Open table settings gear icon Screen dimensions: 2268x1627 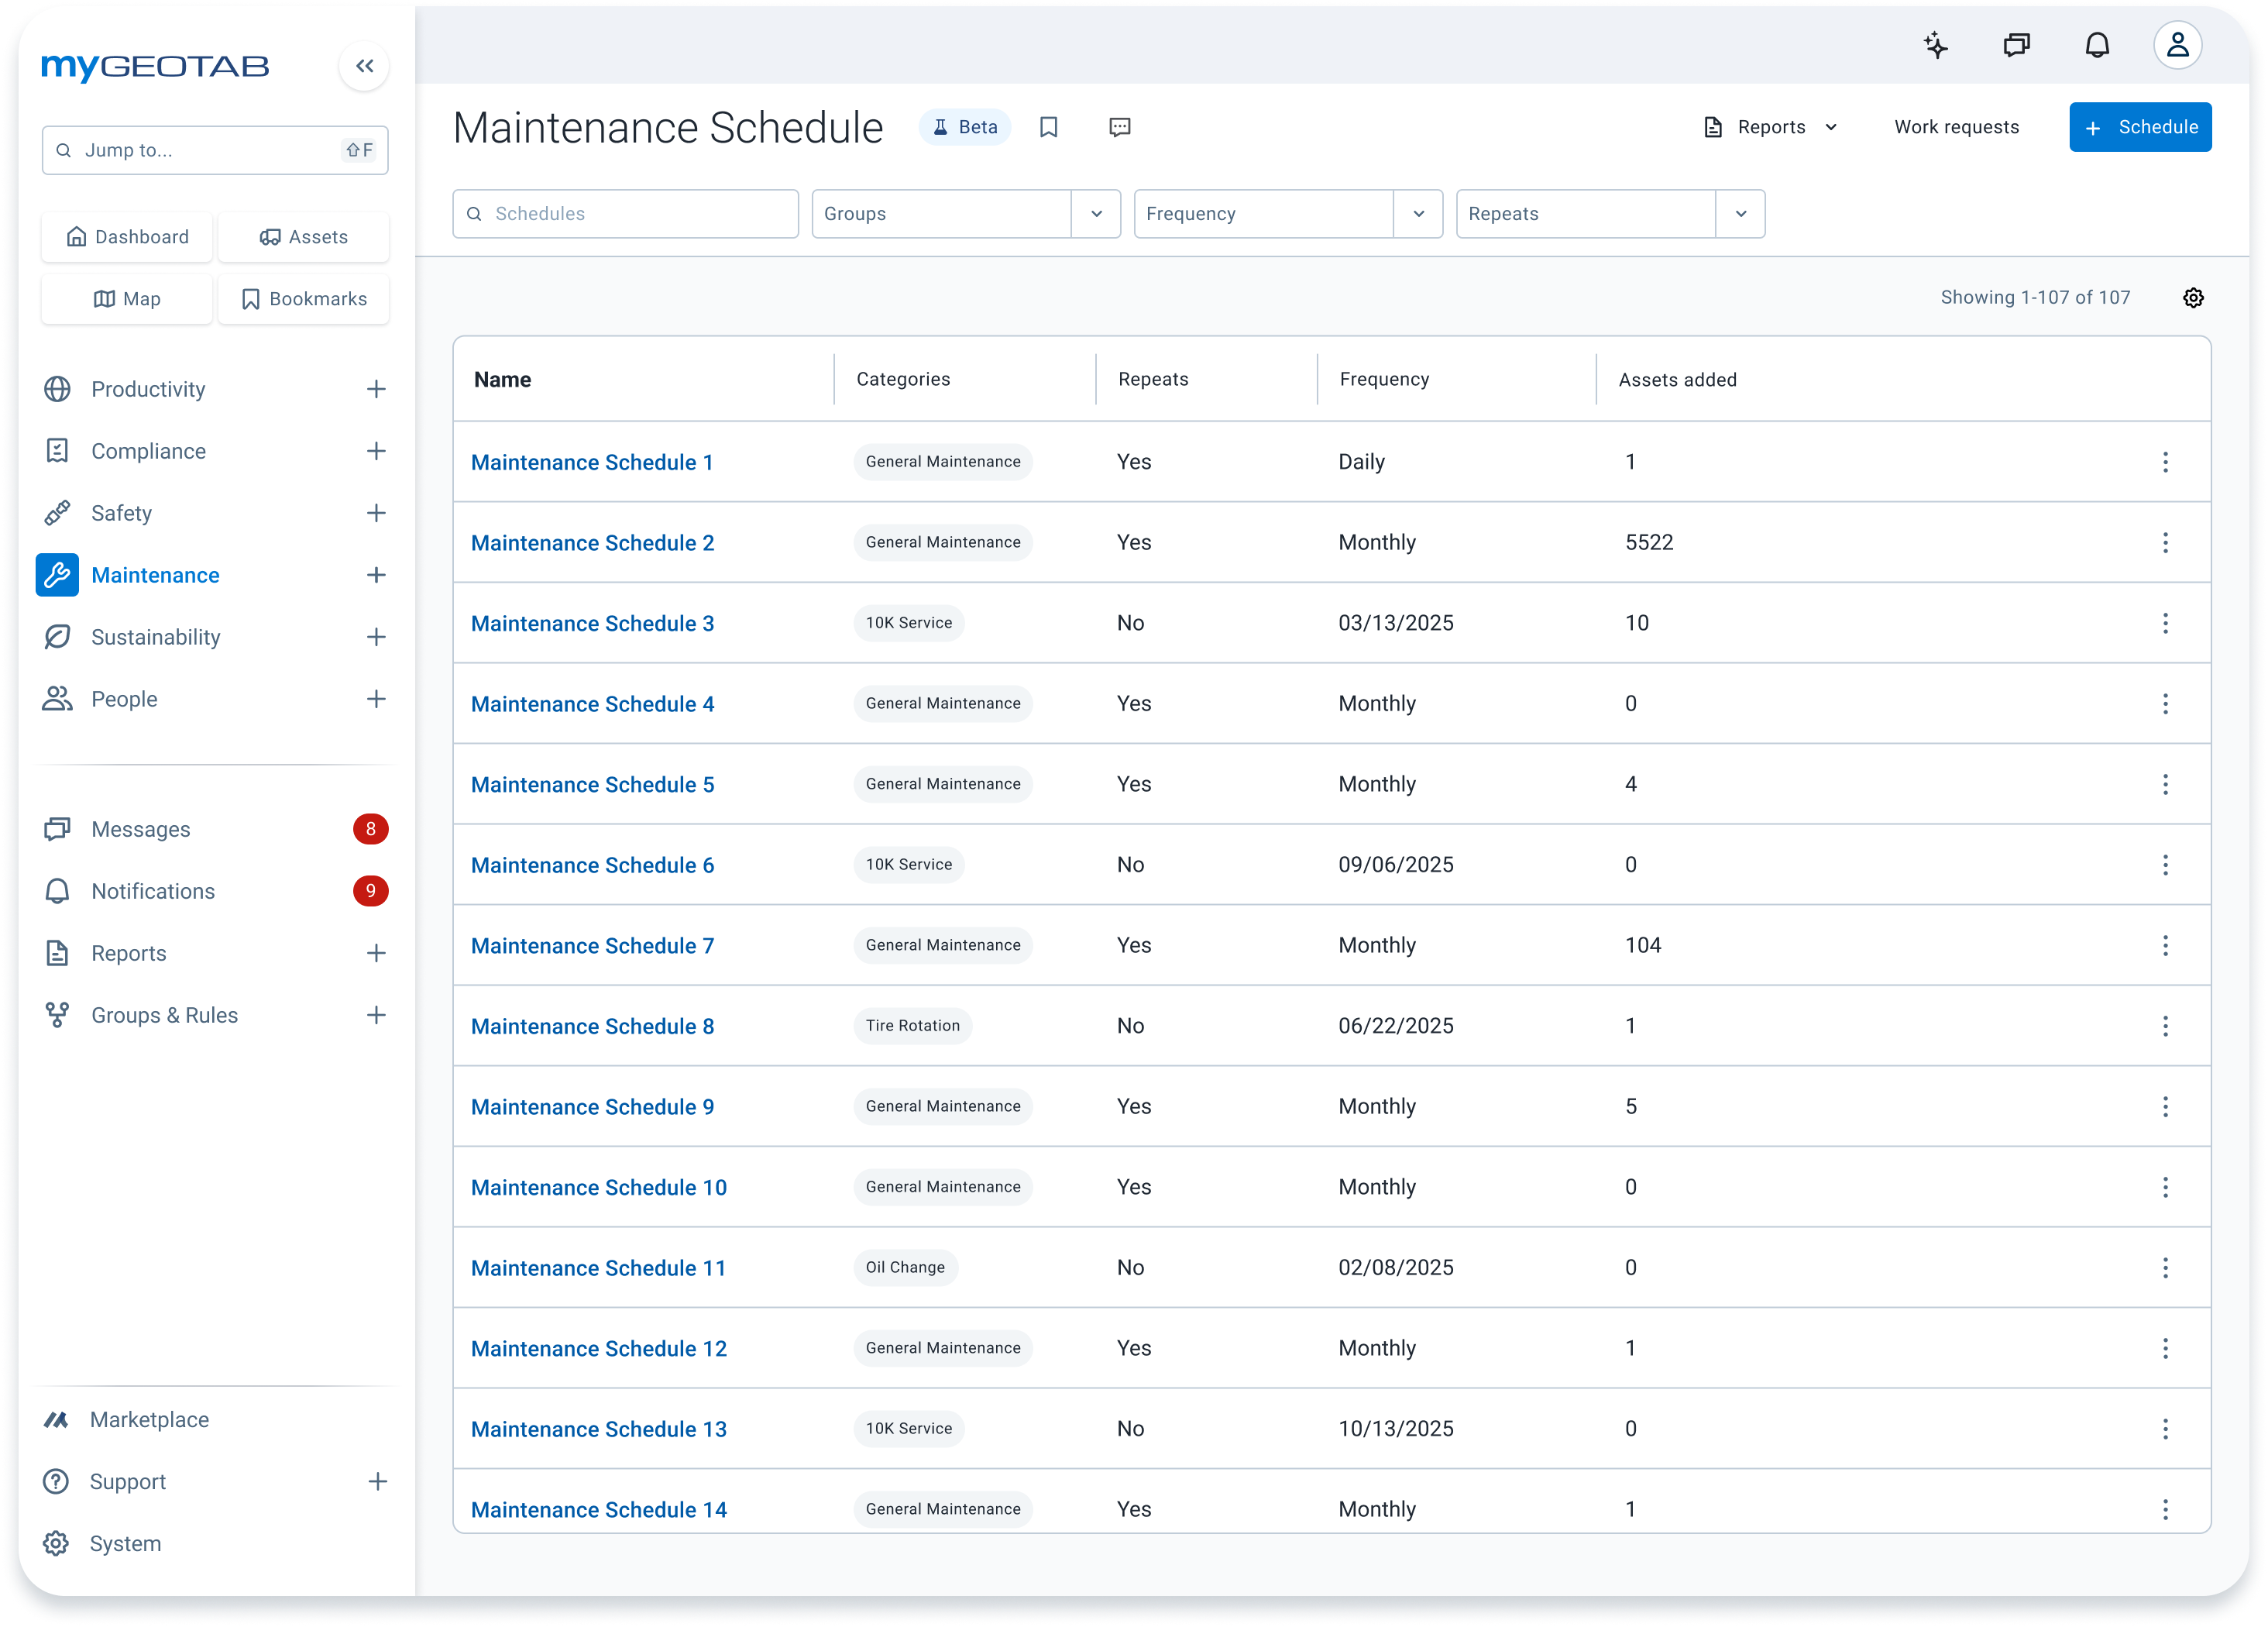click(2193, 298)
